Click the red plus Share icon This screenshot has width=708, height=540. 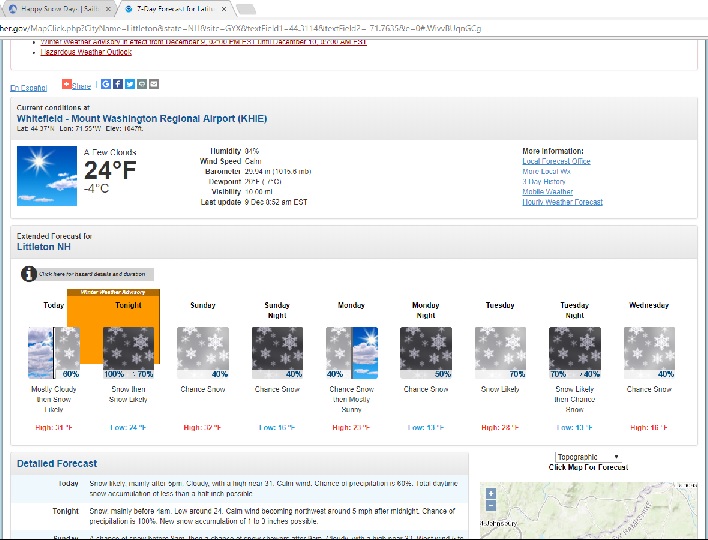67,84
